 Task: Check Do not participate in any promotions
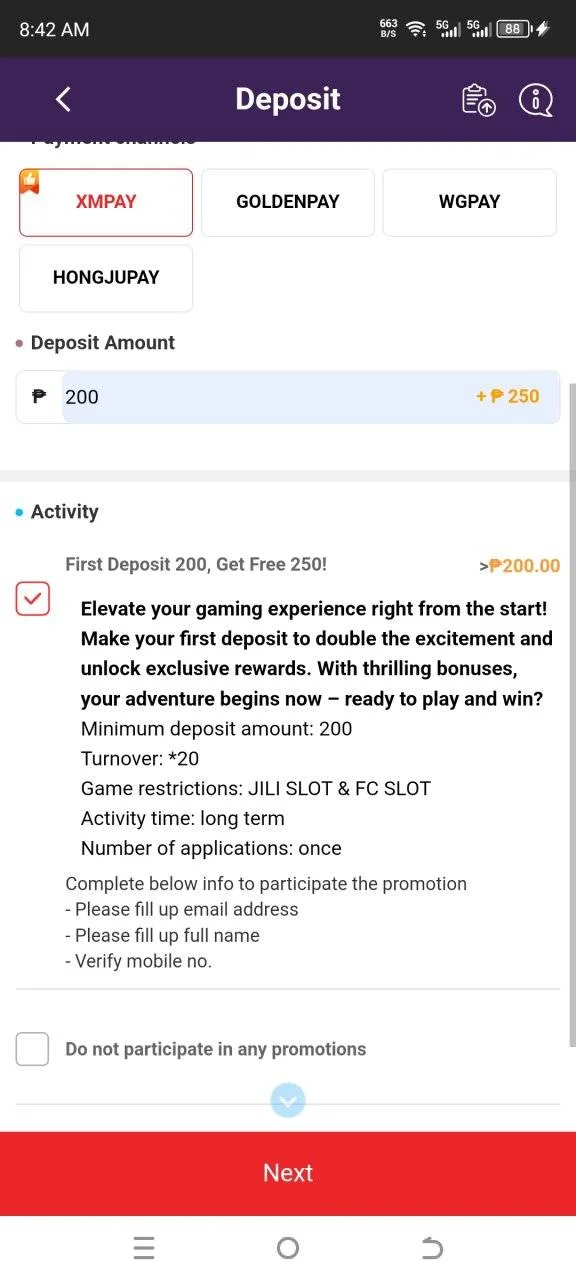click(x=33, y=1049)
